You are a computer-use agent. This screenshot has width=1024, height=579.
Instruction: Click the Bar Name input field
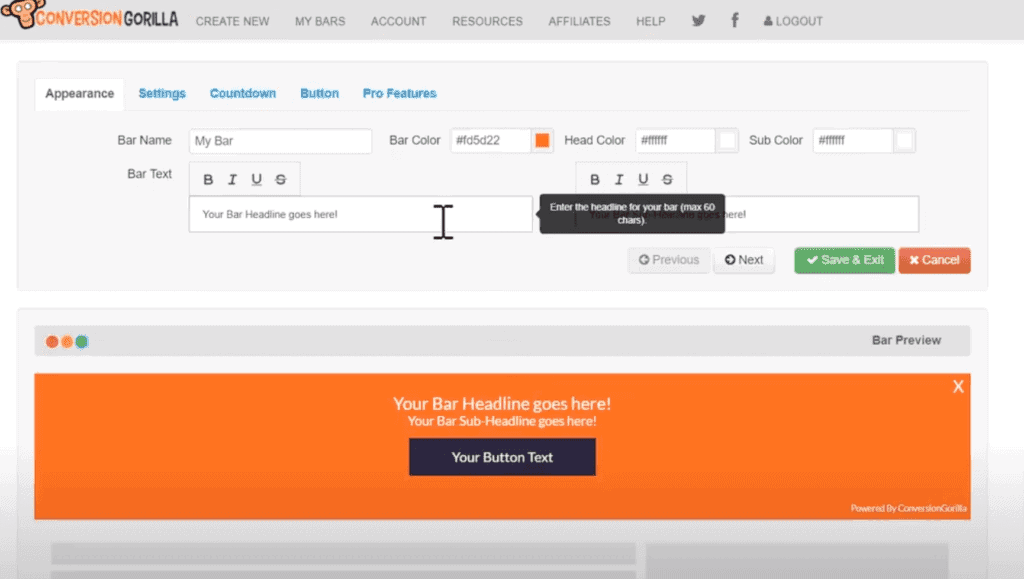[x=280, y=141]
